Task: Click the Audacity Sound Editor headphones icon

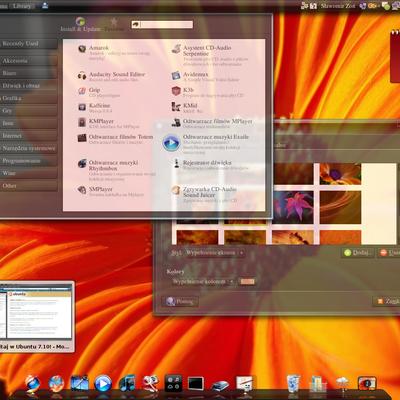Action: (x=82, y=76)
